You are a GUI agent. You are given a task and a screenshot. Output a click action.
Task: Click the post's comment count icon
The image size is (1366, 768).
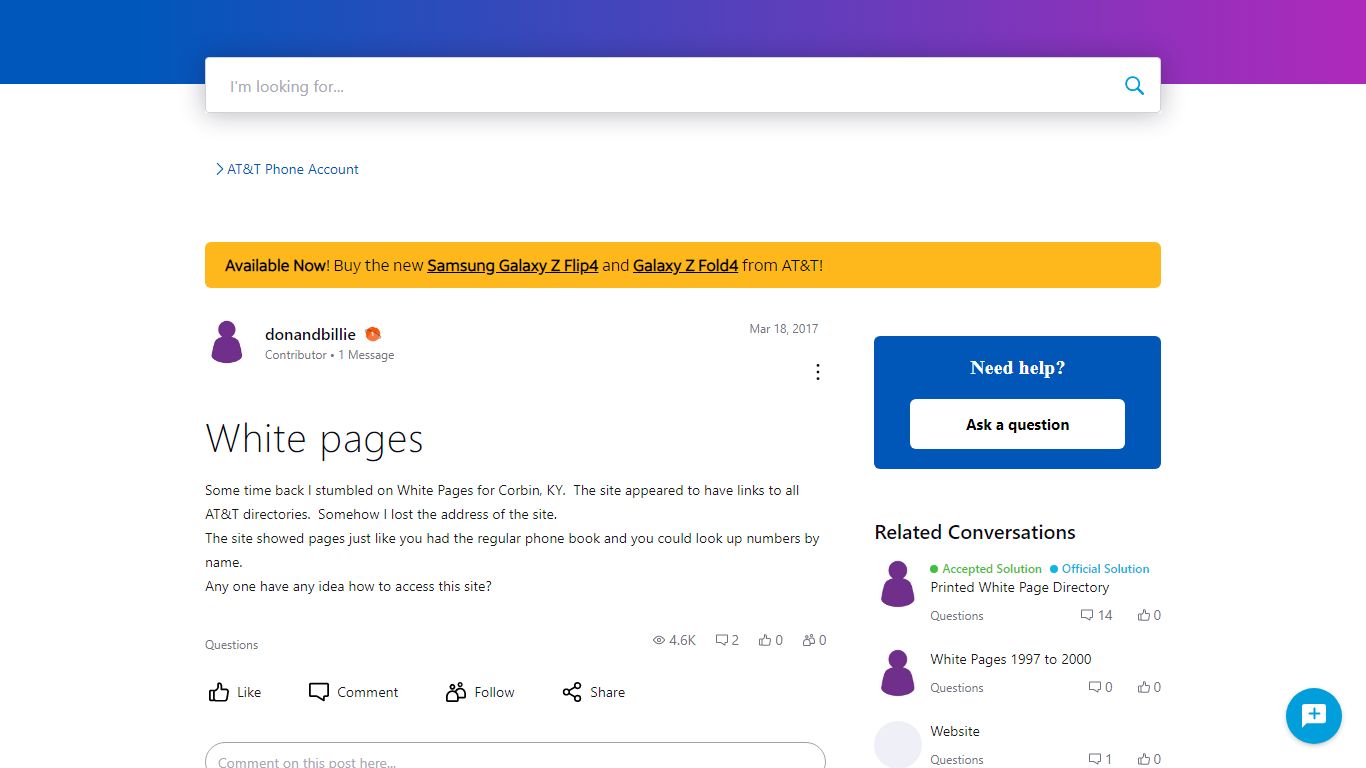click(x=722, y=640)
